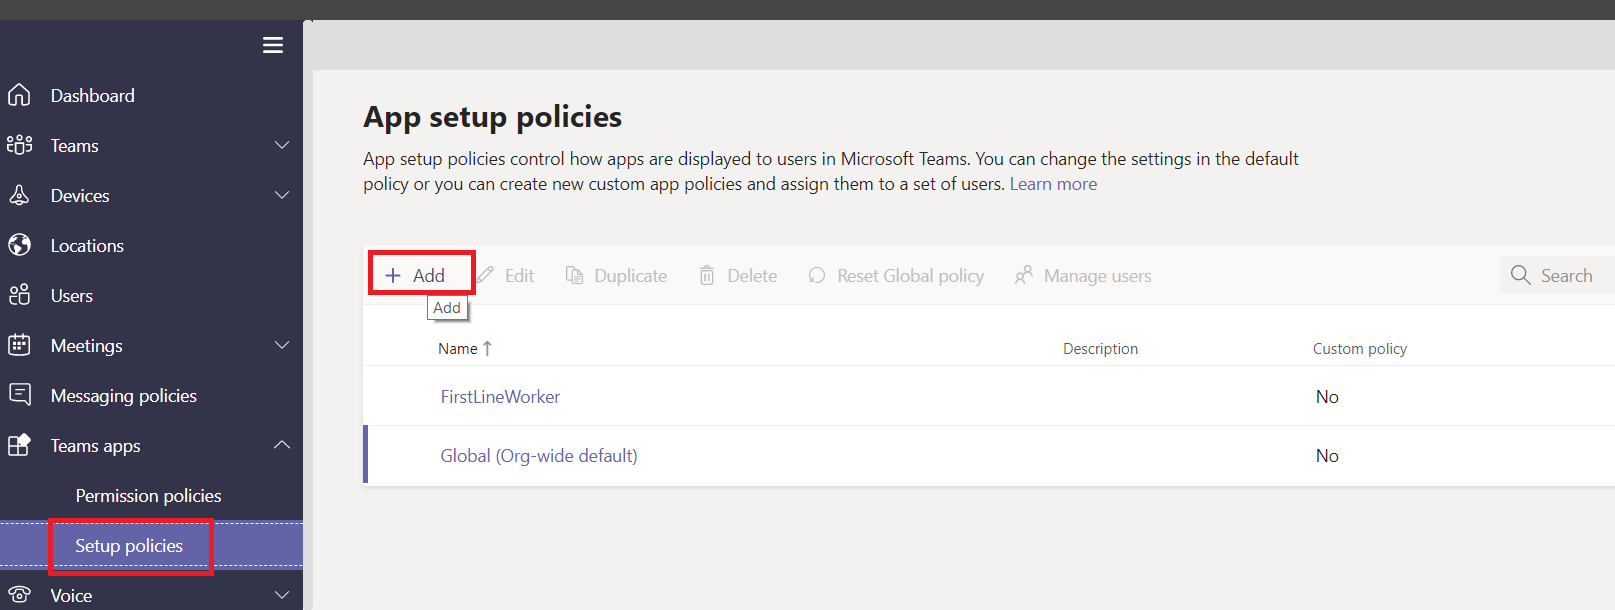This screenshot has width=1615, height=610.
Task: Expand the Meetings section chevron
Action: point(282,345)
